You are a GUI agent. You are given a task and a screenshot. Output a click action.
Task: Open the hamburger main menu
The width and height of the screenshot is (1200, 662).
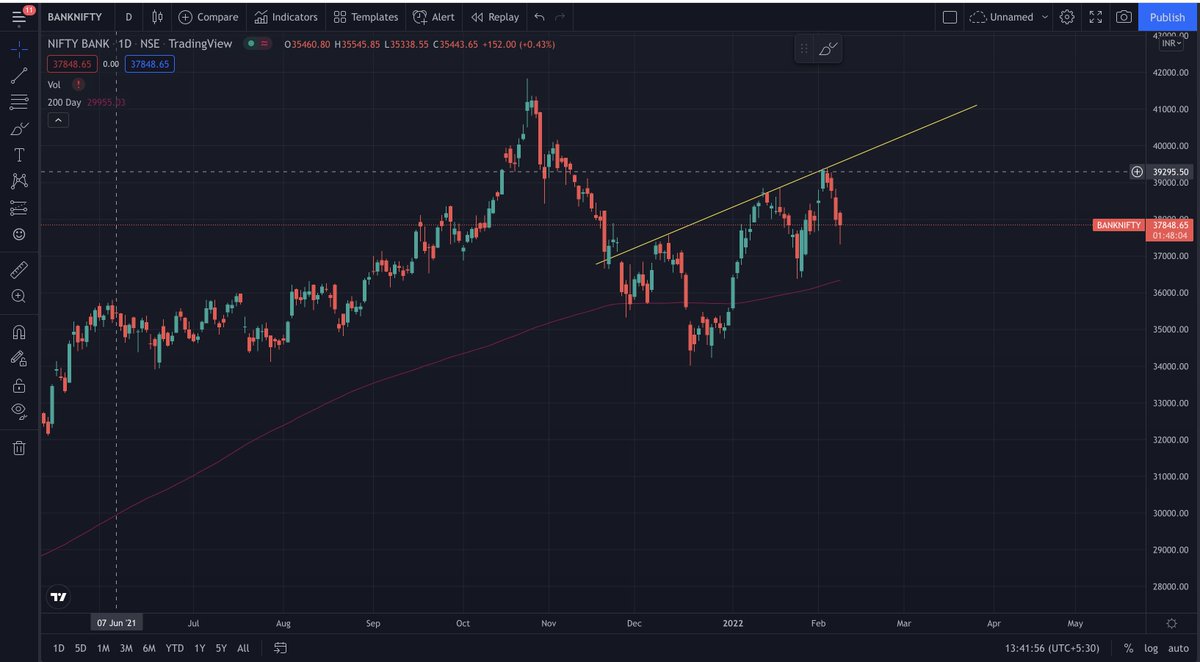tap(19, 17)
